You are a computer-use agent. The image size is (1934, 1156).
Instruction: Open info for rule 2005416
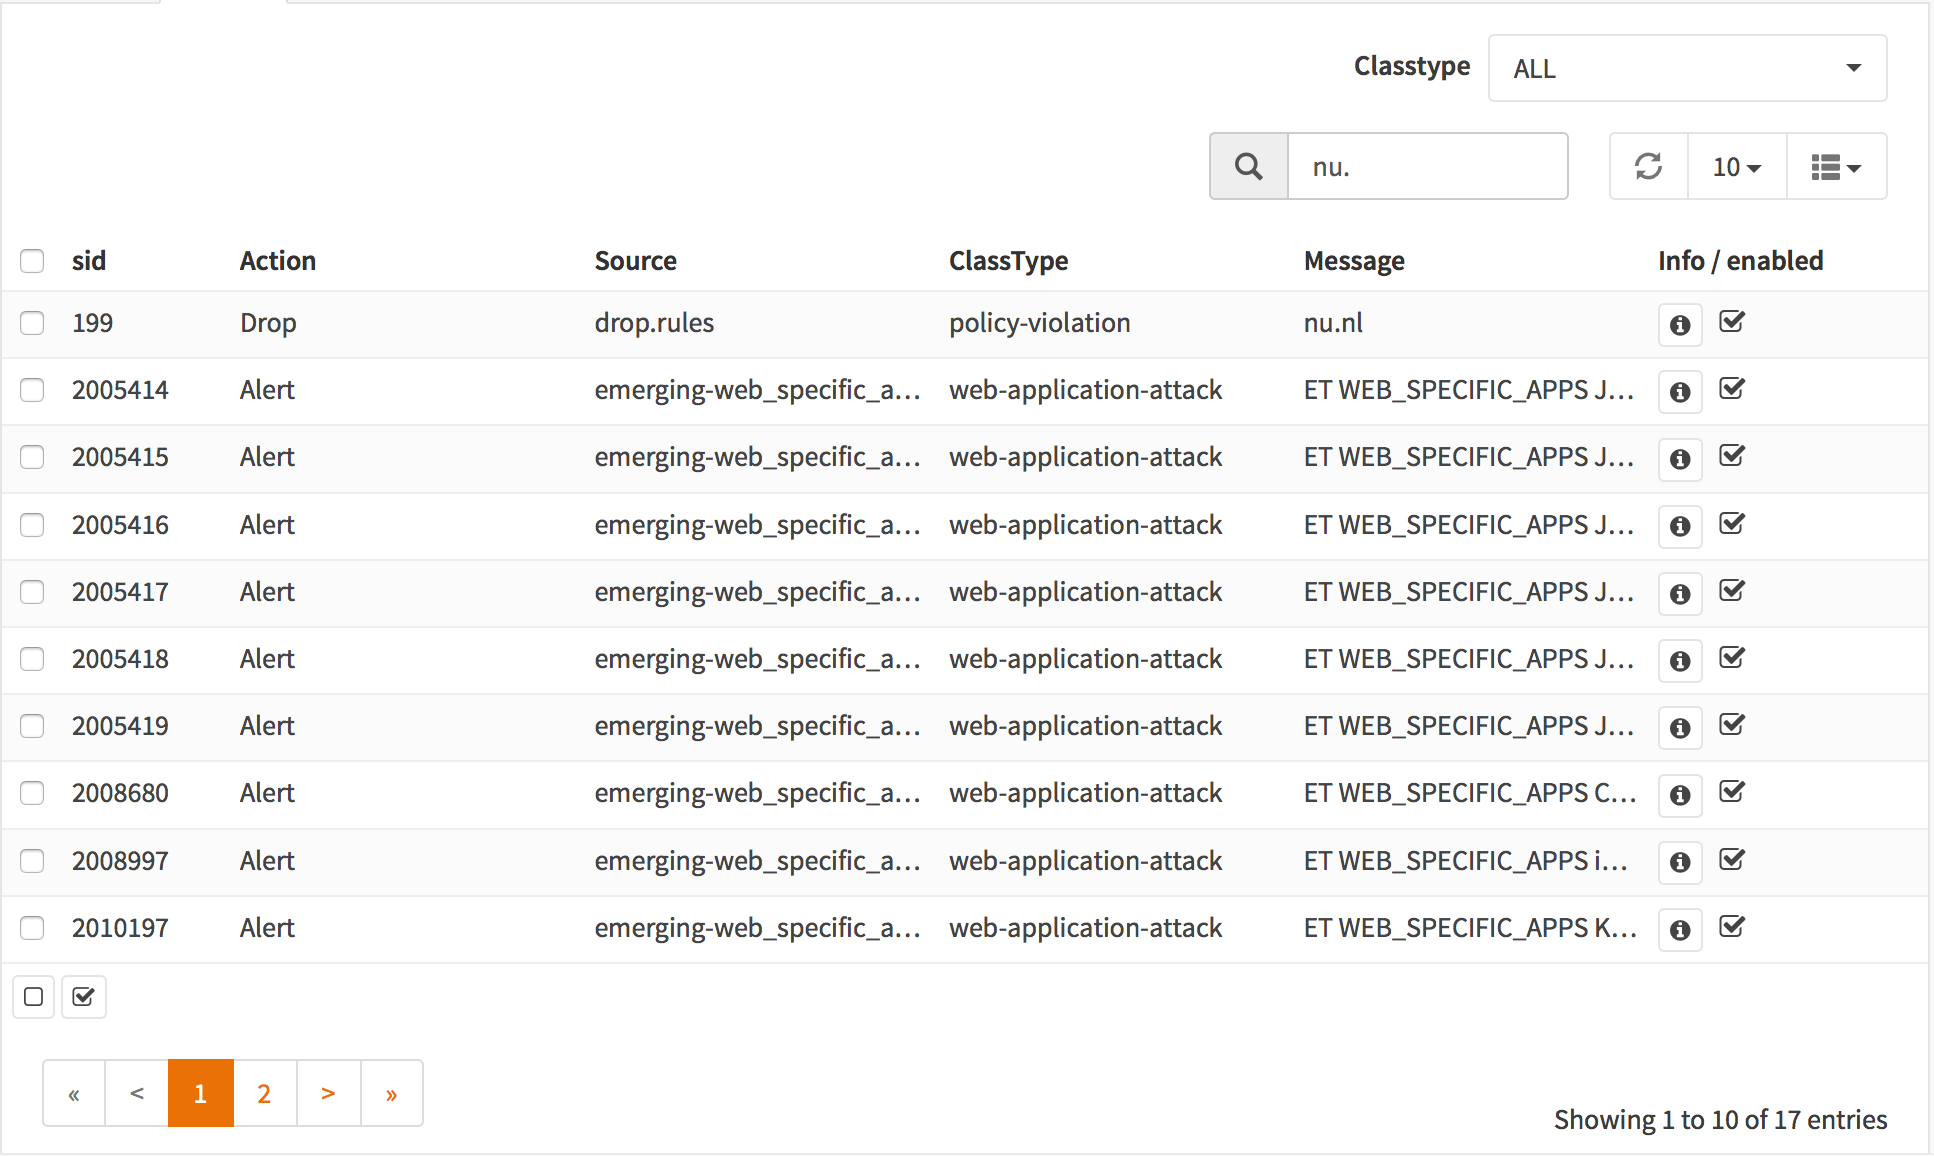pyautogui.click(x=1680, y=526)
